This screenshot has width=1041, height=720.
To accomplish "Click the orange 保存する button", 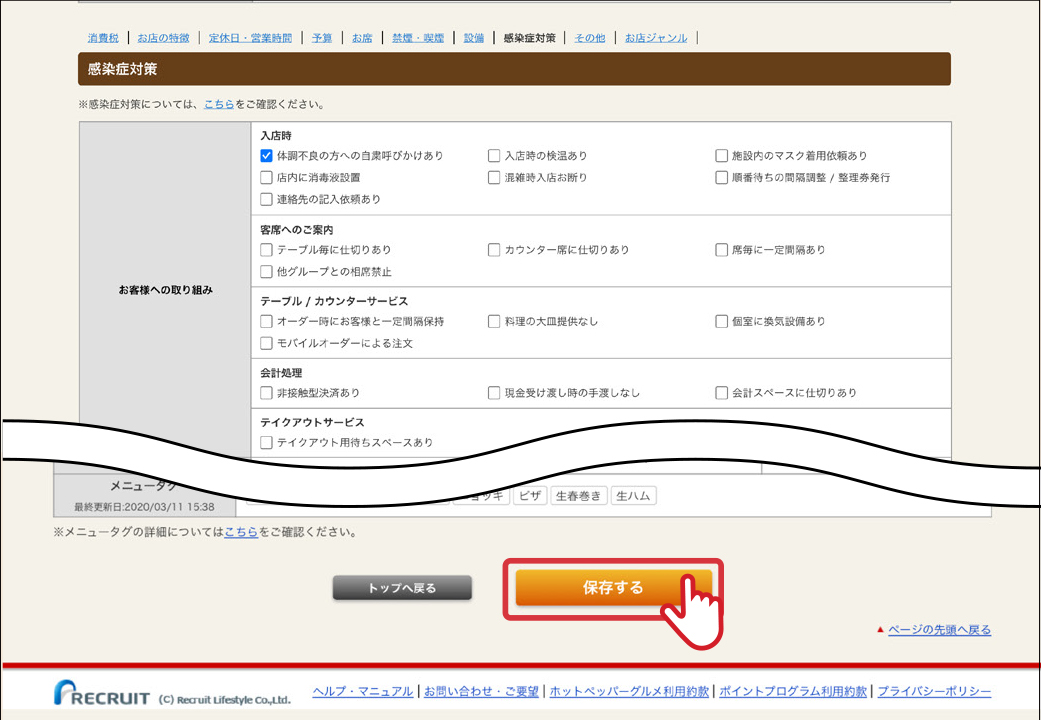I will pyautogui.click(x=613, y=588).
